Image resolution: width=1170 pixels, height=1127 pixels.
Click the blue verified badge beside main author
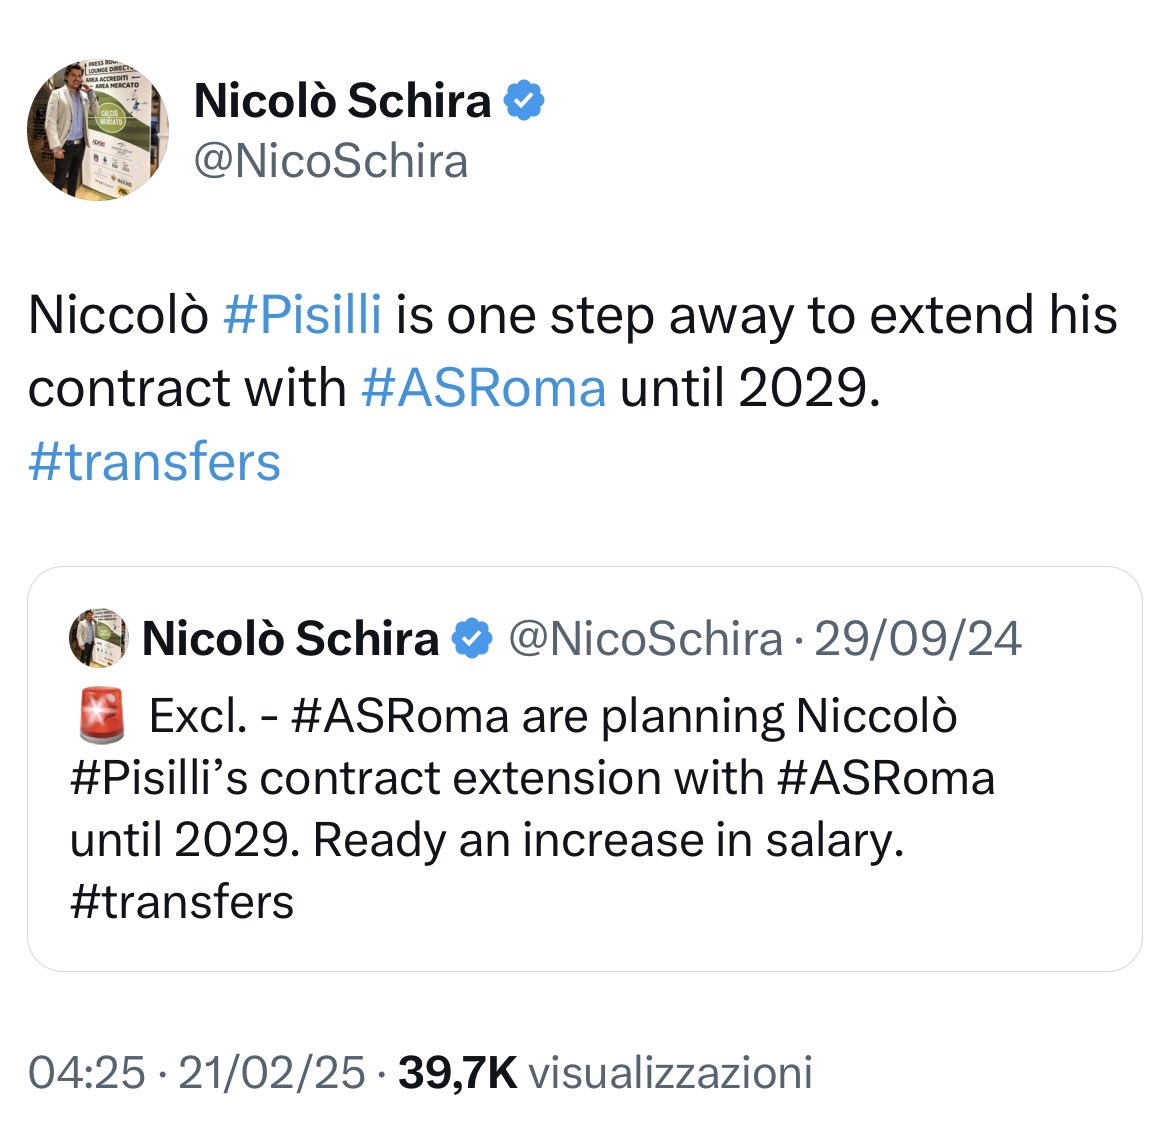[525, 100]
